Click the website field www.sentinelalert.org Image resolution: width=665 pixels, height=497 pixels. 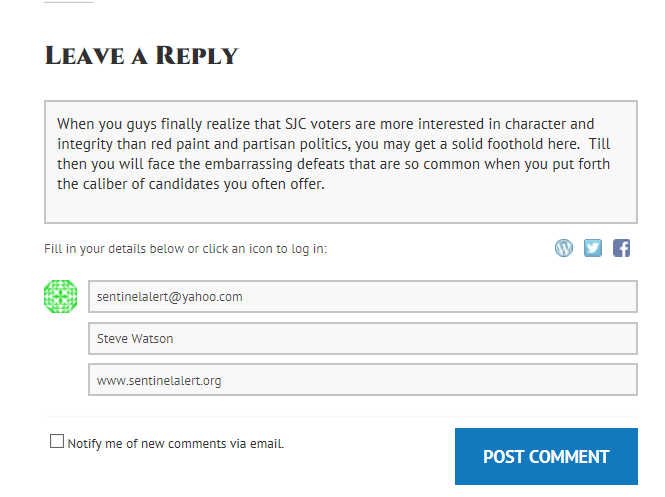point(362,381)
